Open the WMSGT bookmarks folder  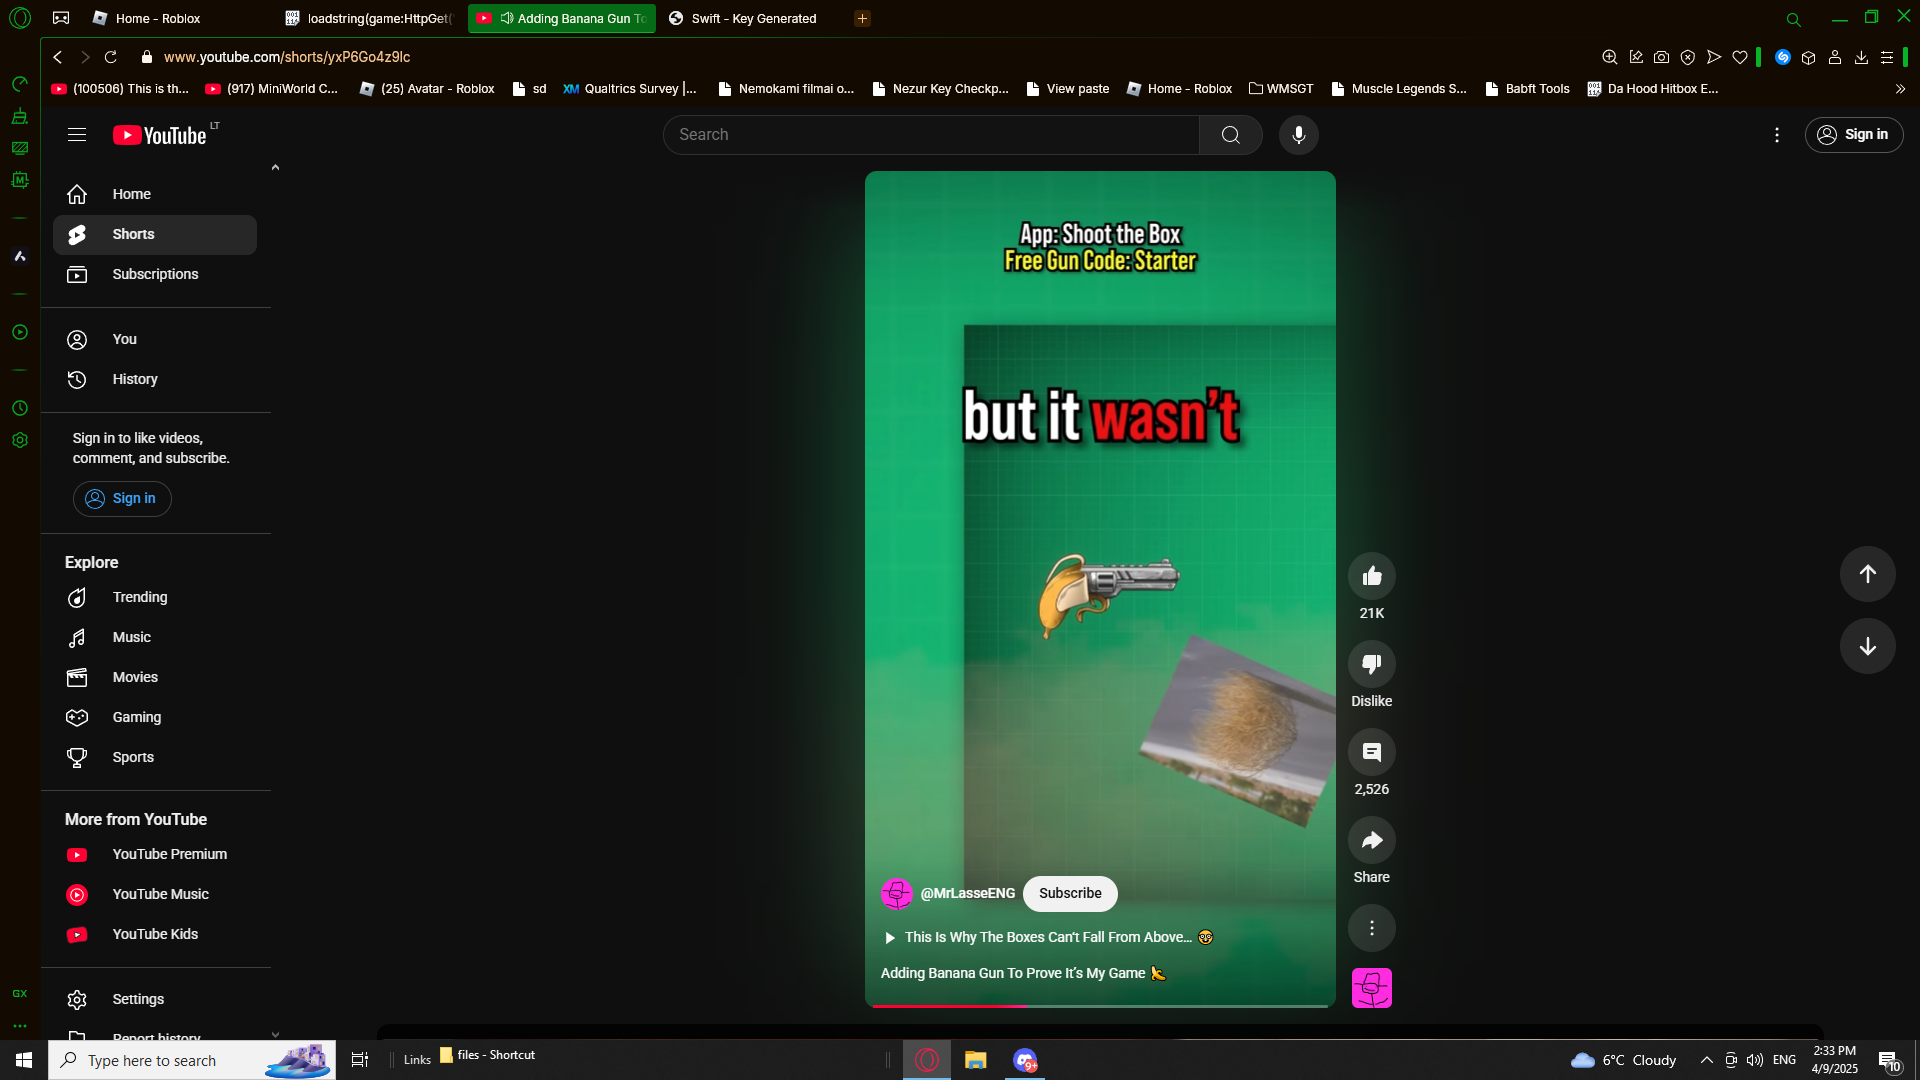[x=1281, y=89]
